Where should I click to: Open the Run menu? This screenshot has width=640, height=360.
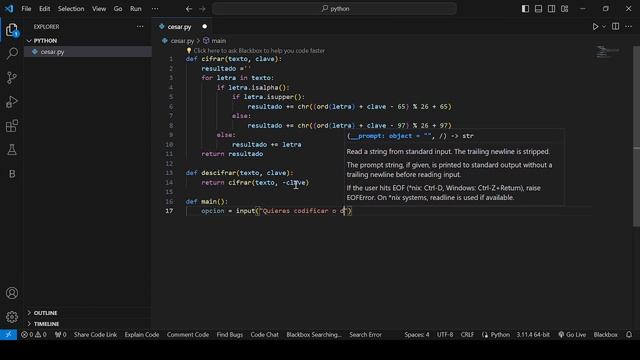click(136, 9)
